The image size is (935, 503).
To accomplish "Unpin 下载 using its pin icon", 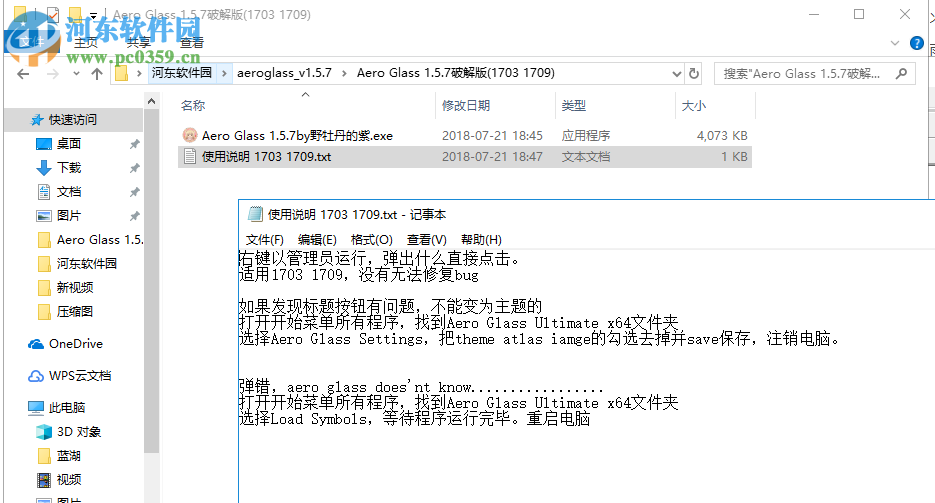I will (x=135, y=168).
